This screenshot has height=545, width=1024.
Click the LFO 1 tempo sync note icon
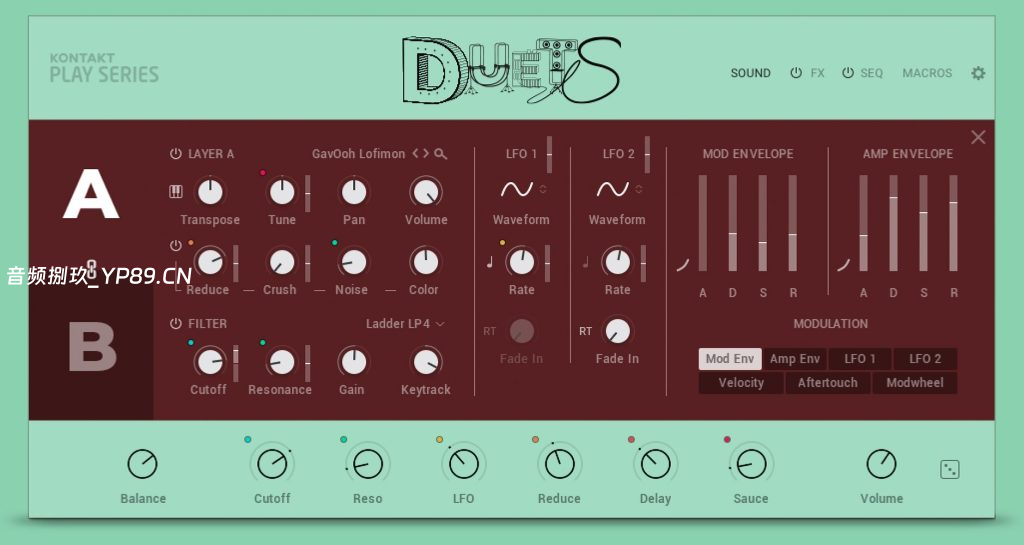pos(489,262)
